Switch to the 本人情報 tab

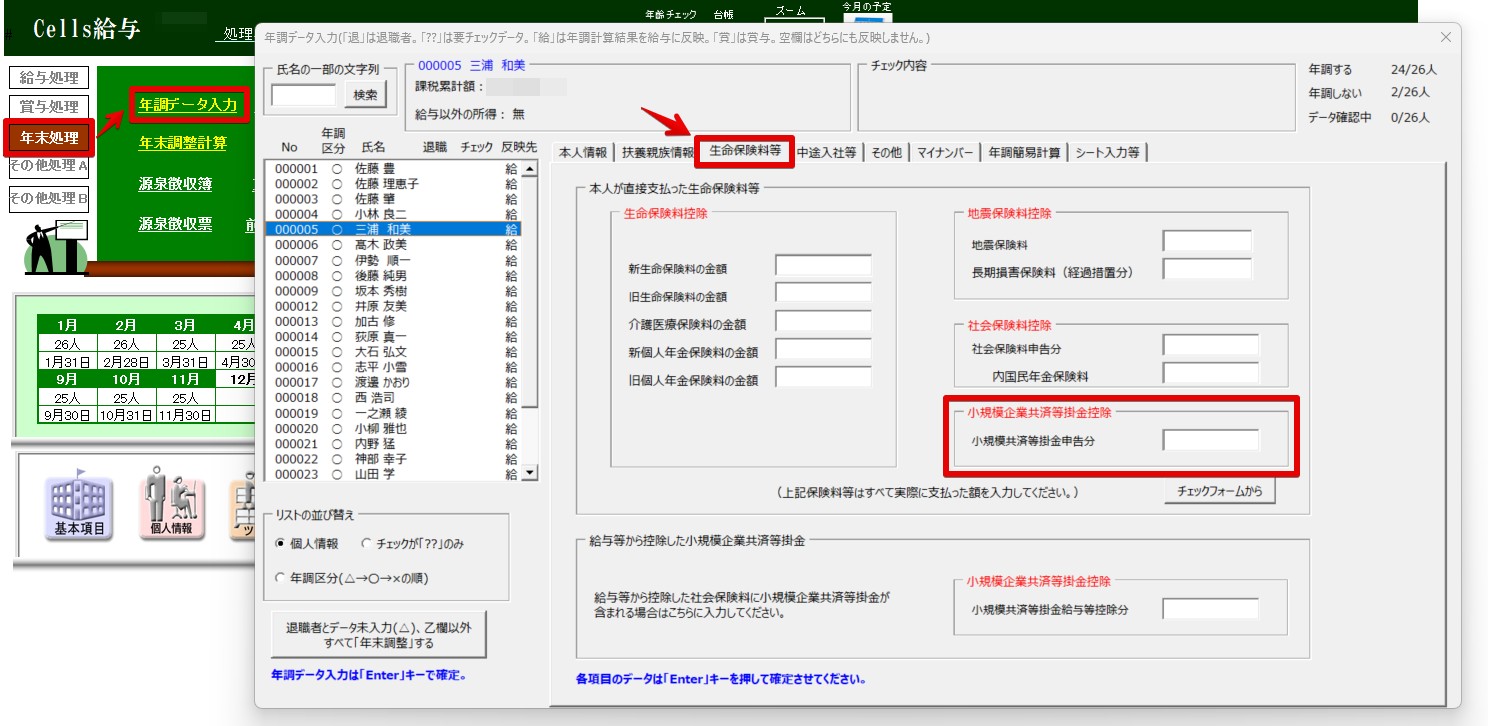click(582, 153)
